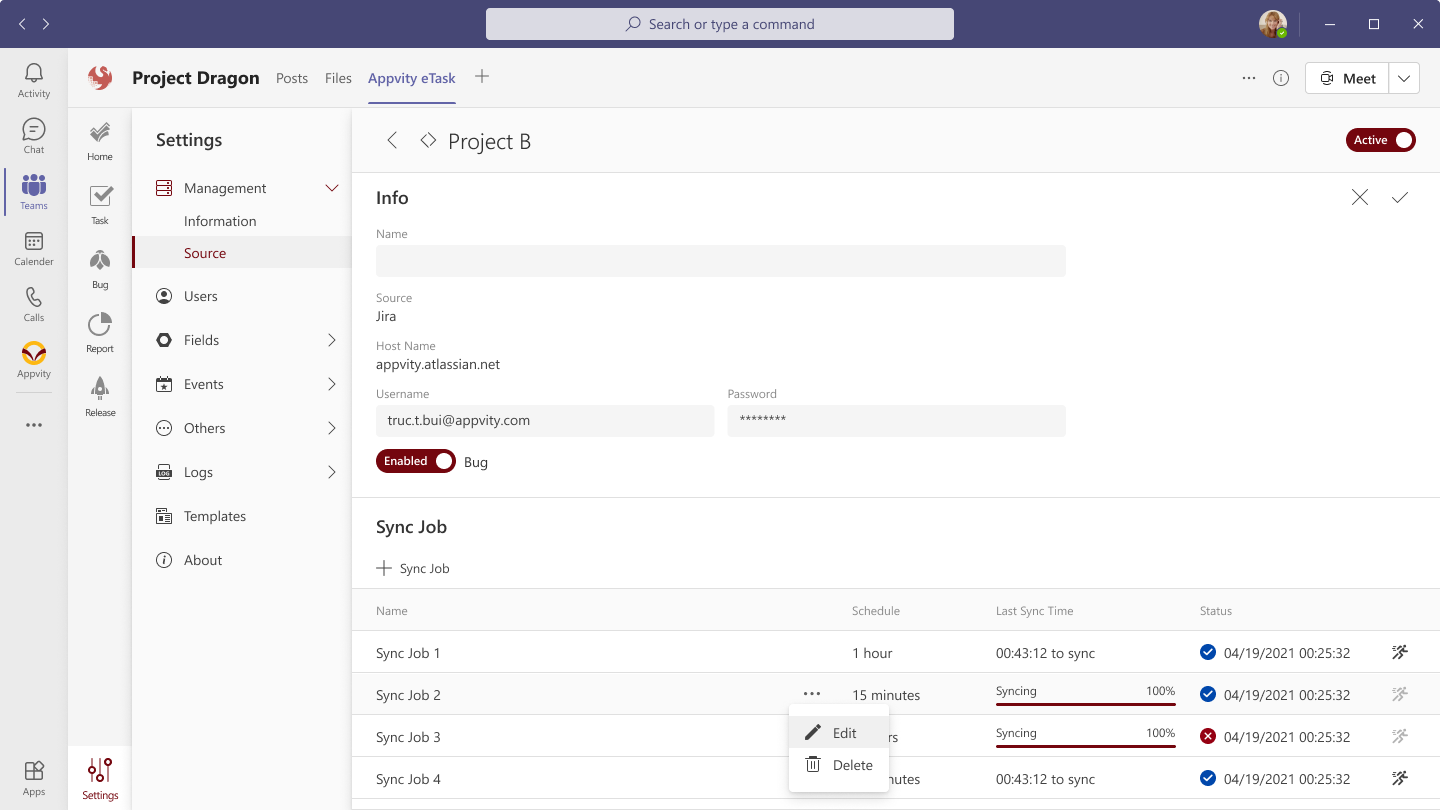1440x810 pixels.
Task: Open the Report chart icon
Action: click(100, 333)
